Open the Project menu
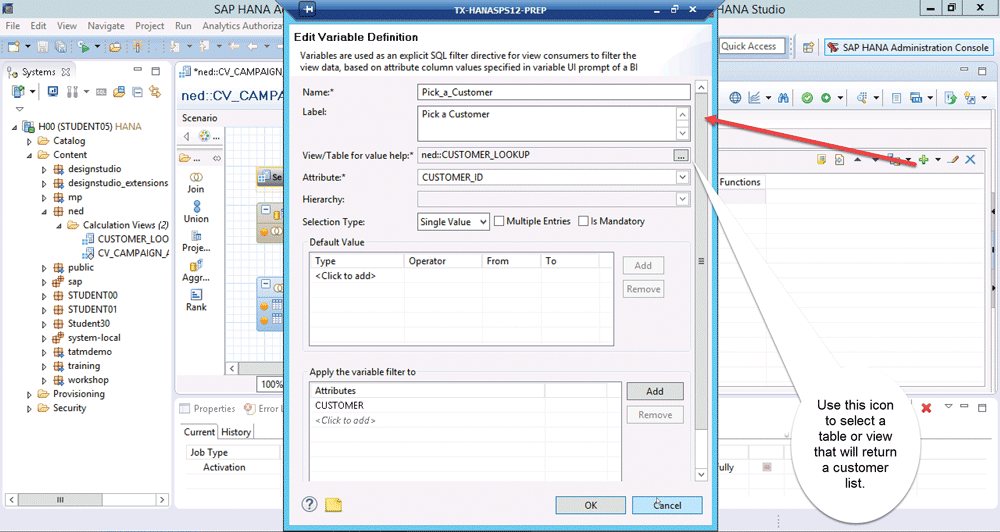The width and height of the screenshot is (1000, 532). (150, 26)
